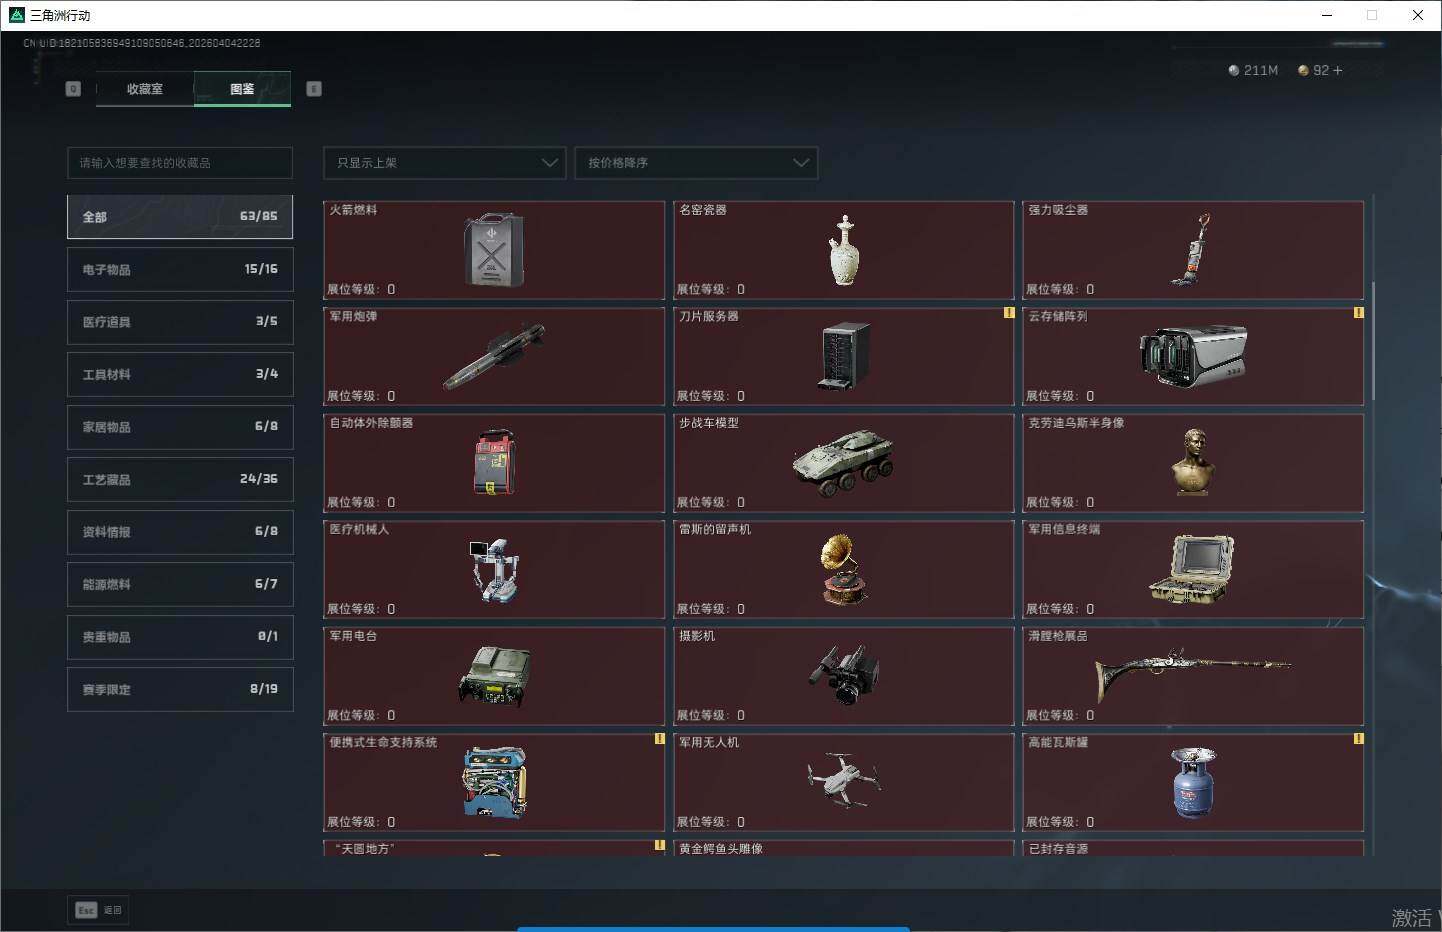
Task: Open the 刀片服务器 server icon
Action: tap(845, 355)
